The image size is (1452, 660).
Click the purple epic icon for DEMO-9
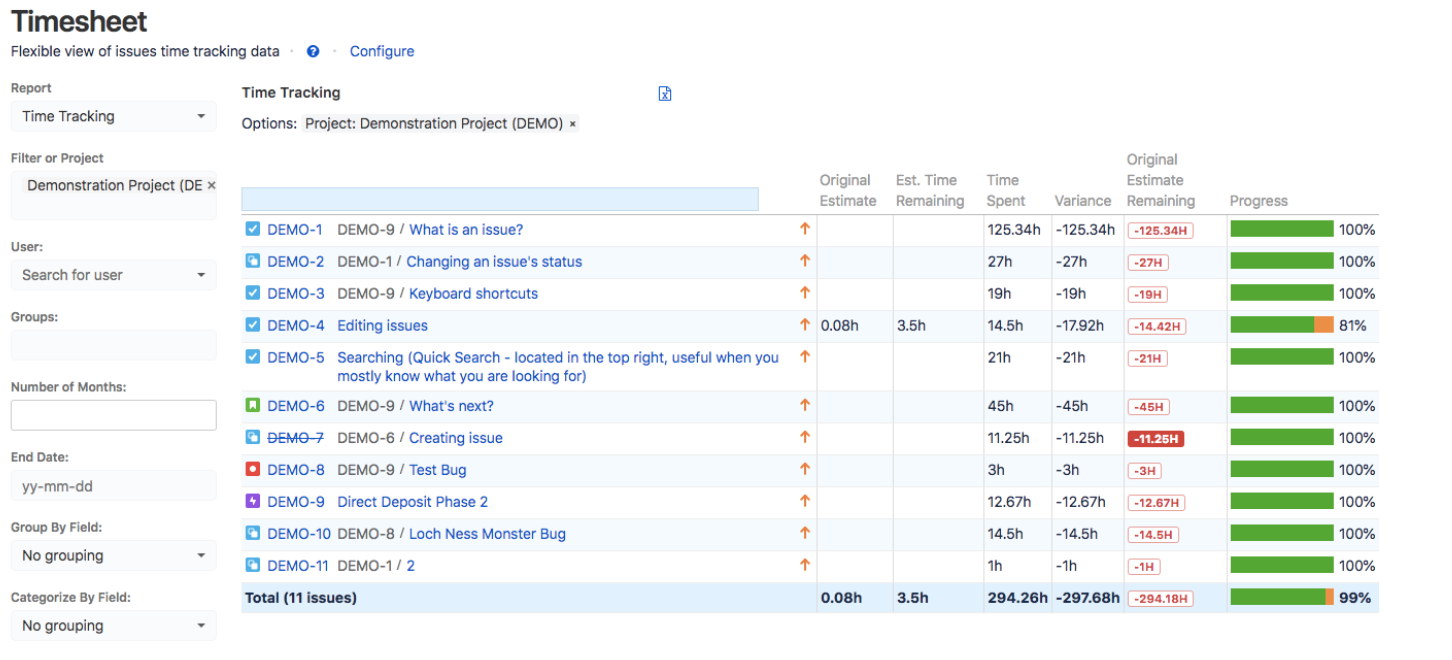coord(251,501)
